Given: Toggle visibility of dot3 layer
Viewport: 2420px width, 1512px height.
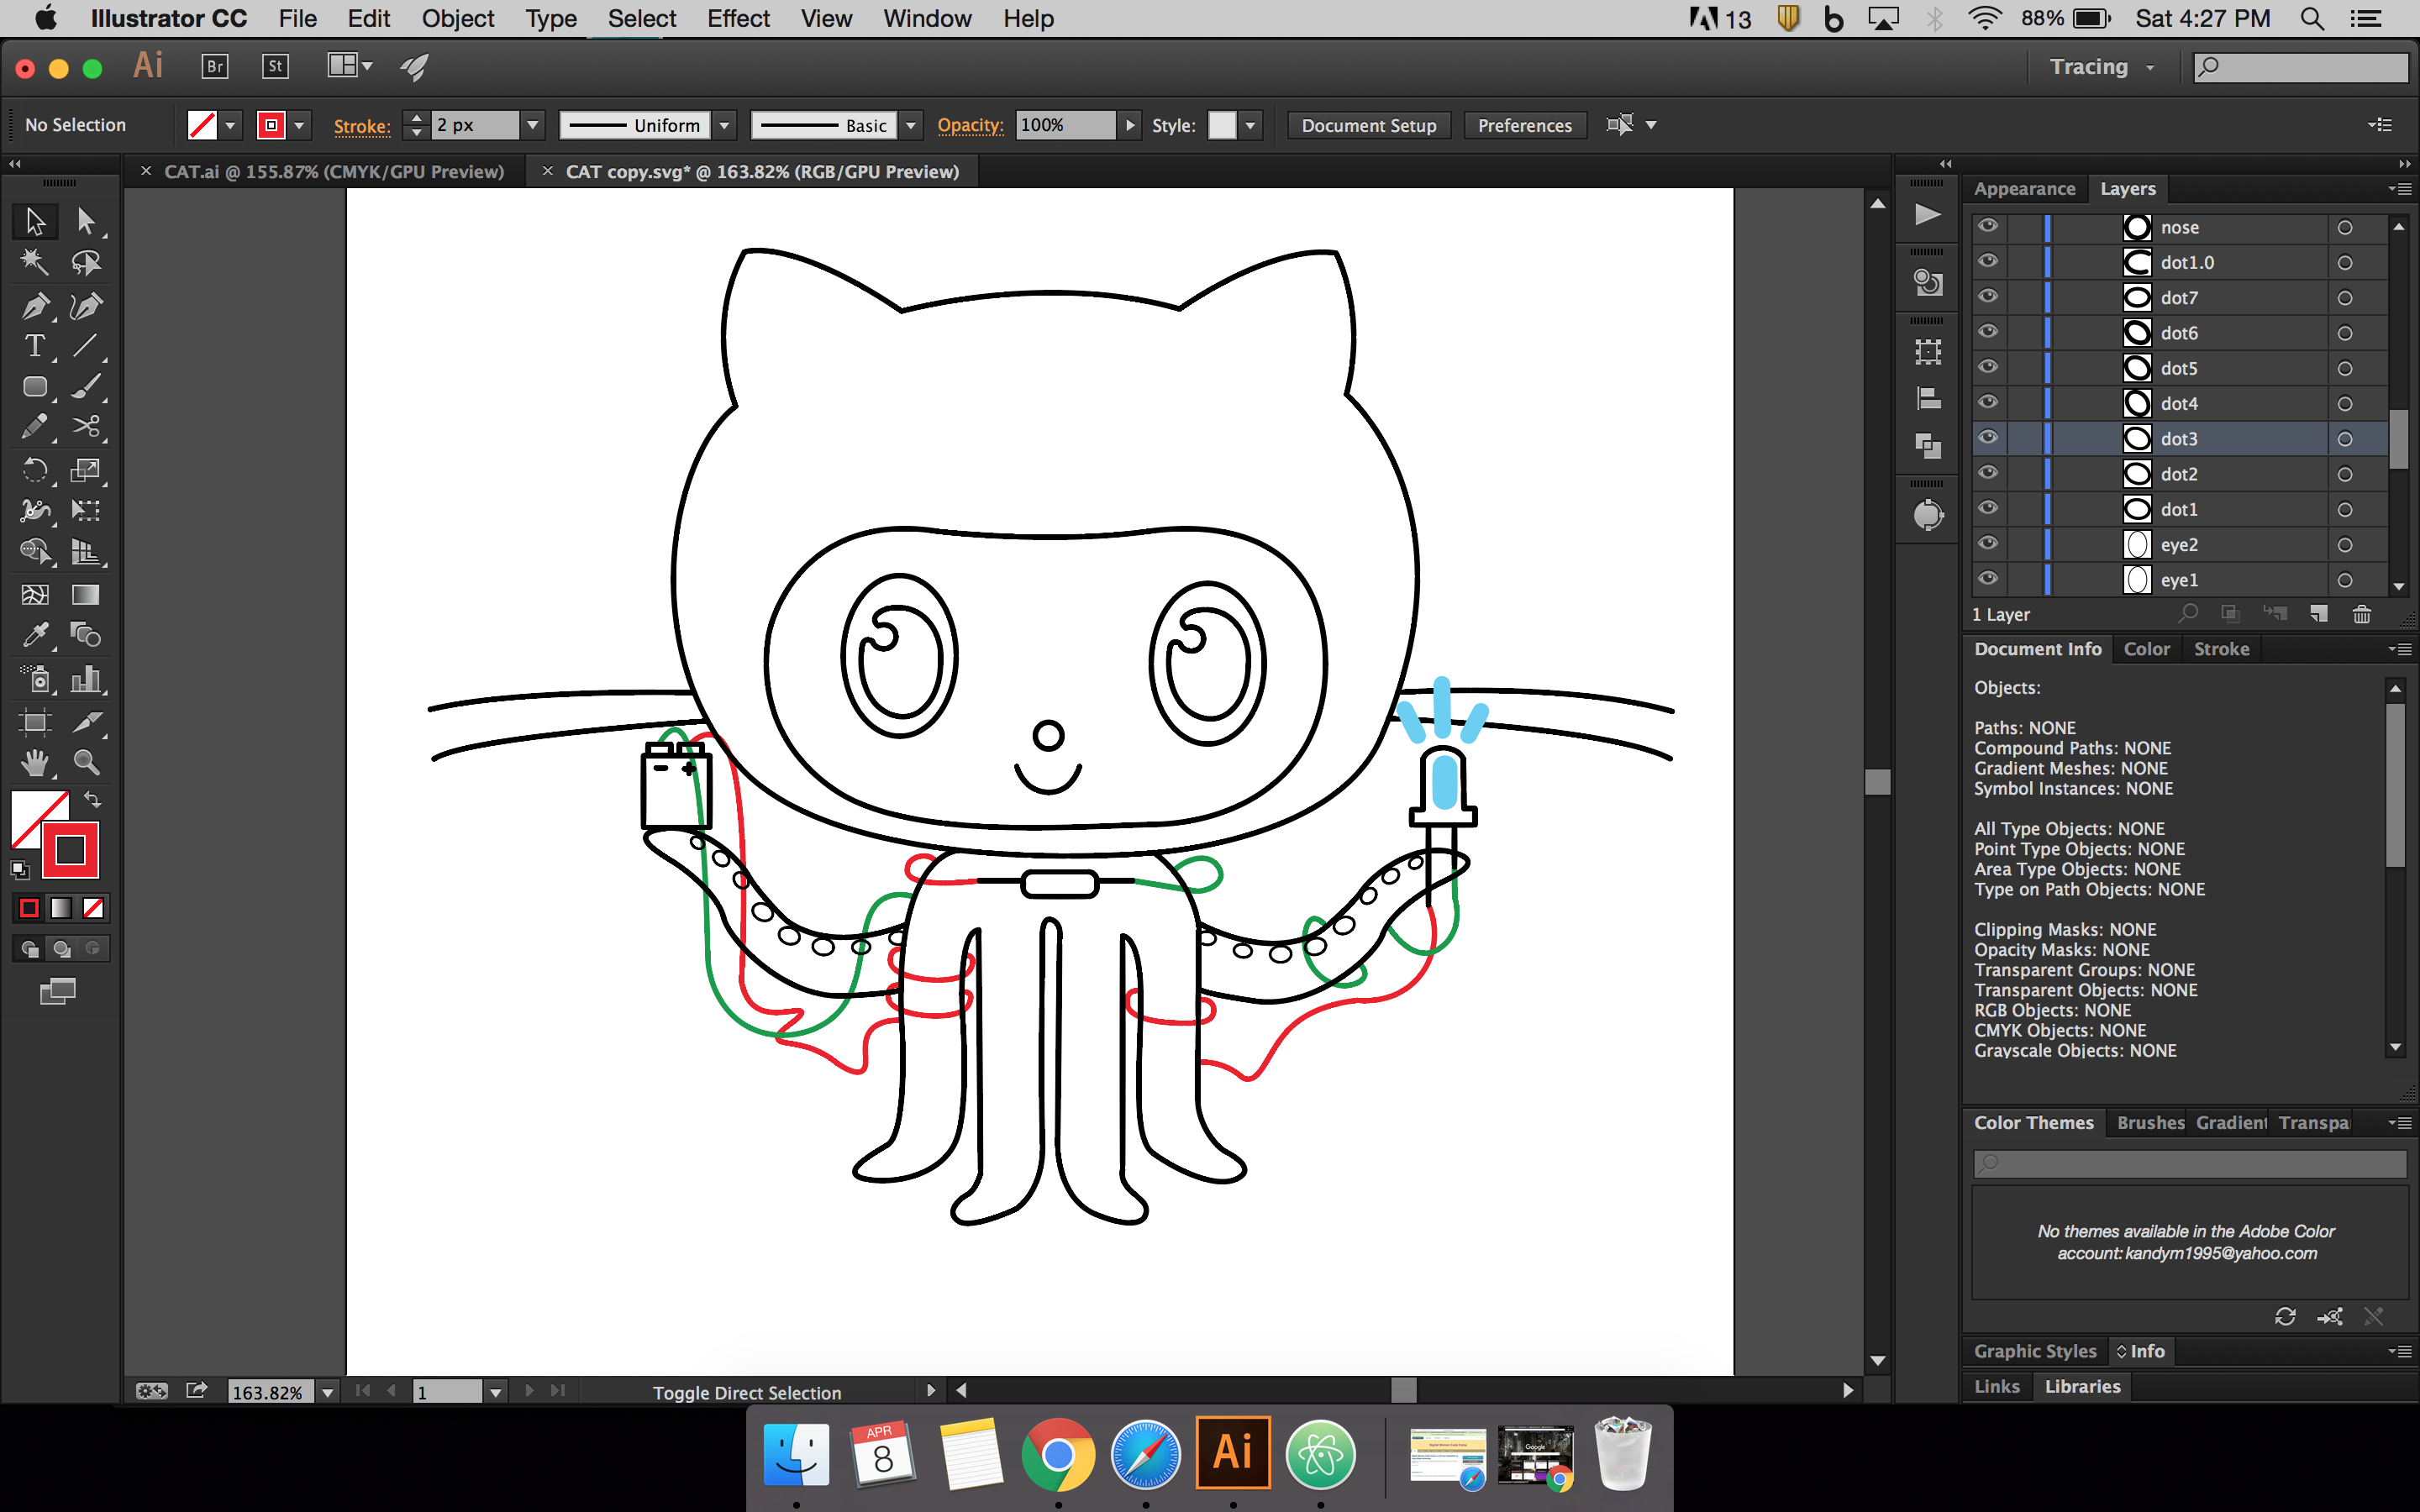Looking at the screenshot, I should (x=1988, y=438).
